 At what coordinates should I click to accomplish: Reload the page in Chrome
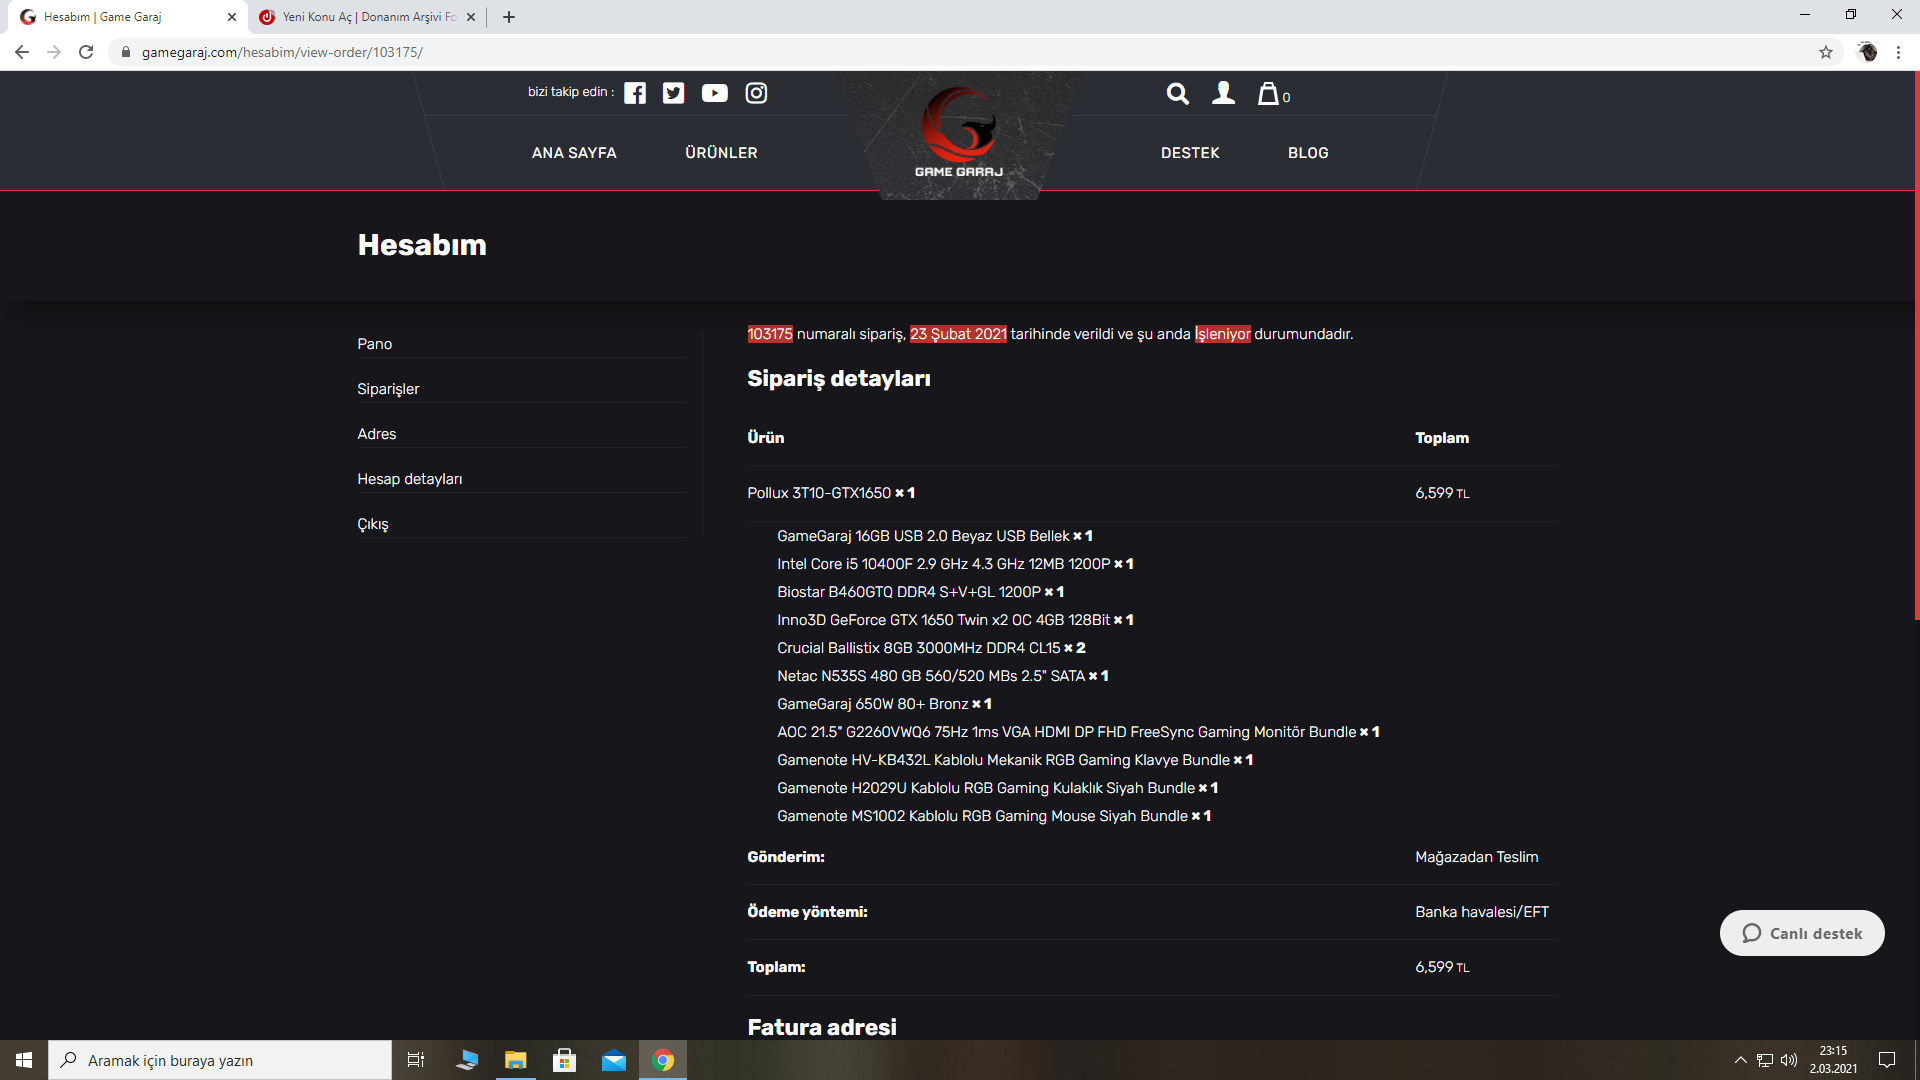[86, 52]
